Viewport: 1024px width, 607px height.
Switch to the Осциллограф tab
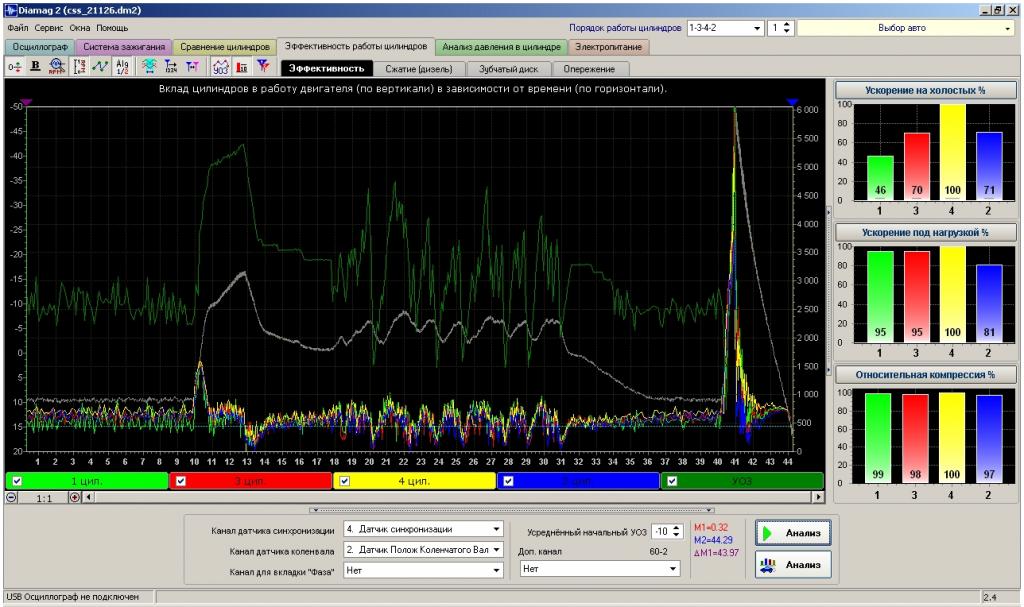tap(40, 47)
